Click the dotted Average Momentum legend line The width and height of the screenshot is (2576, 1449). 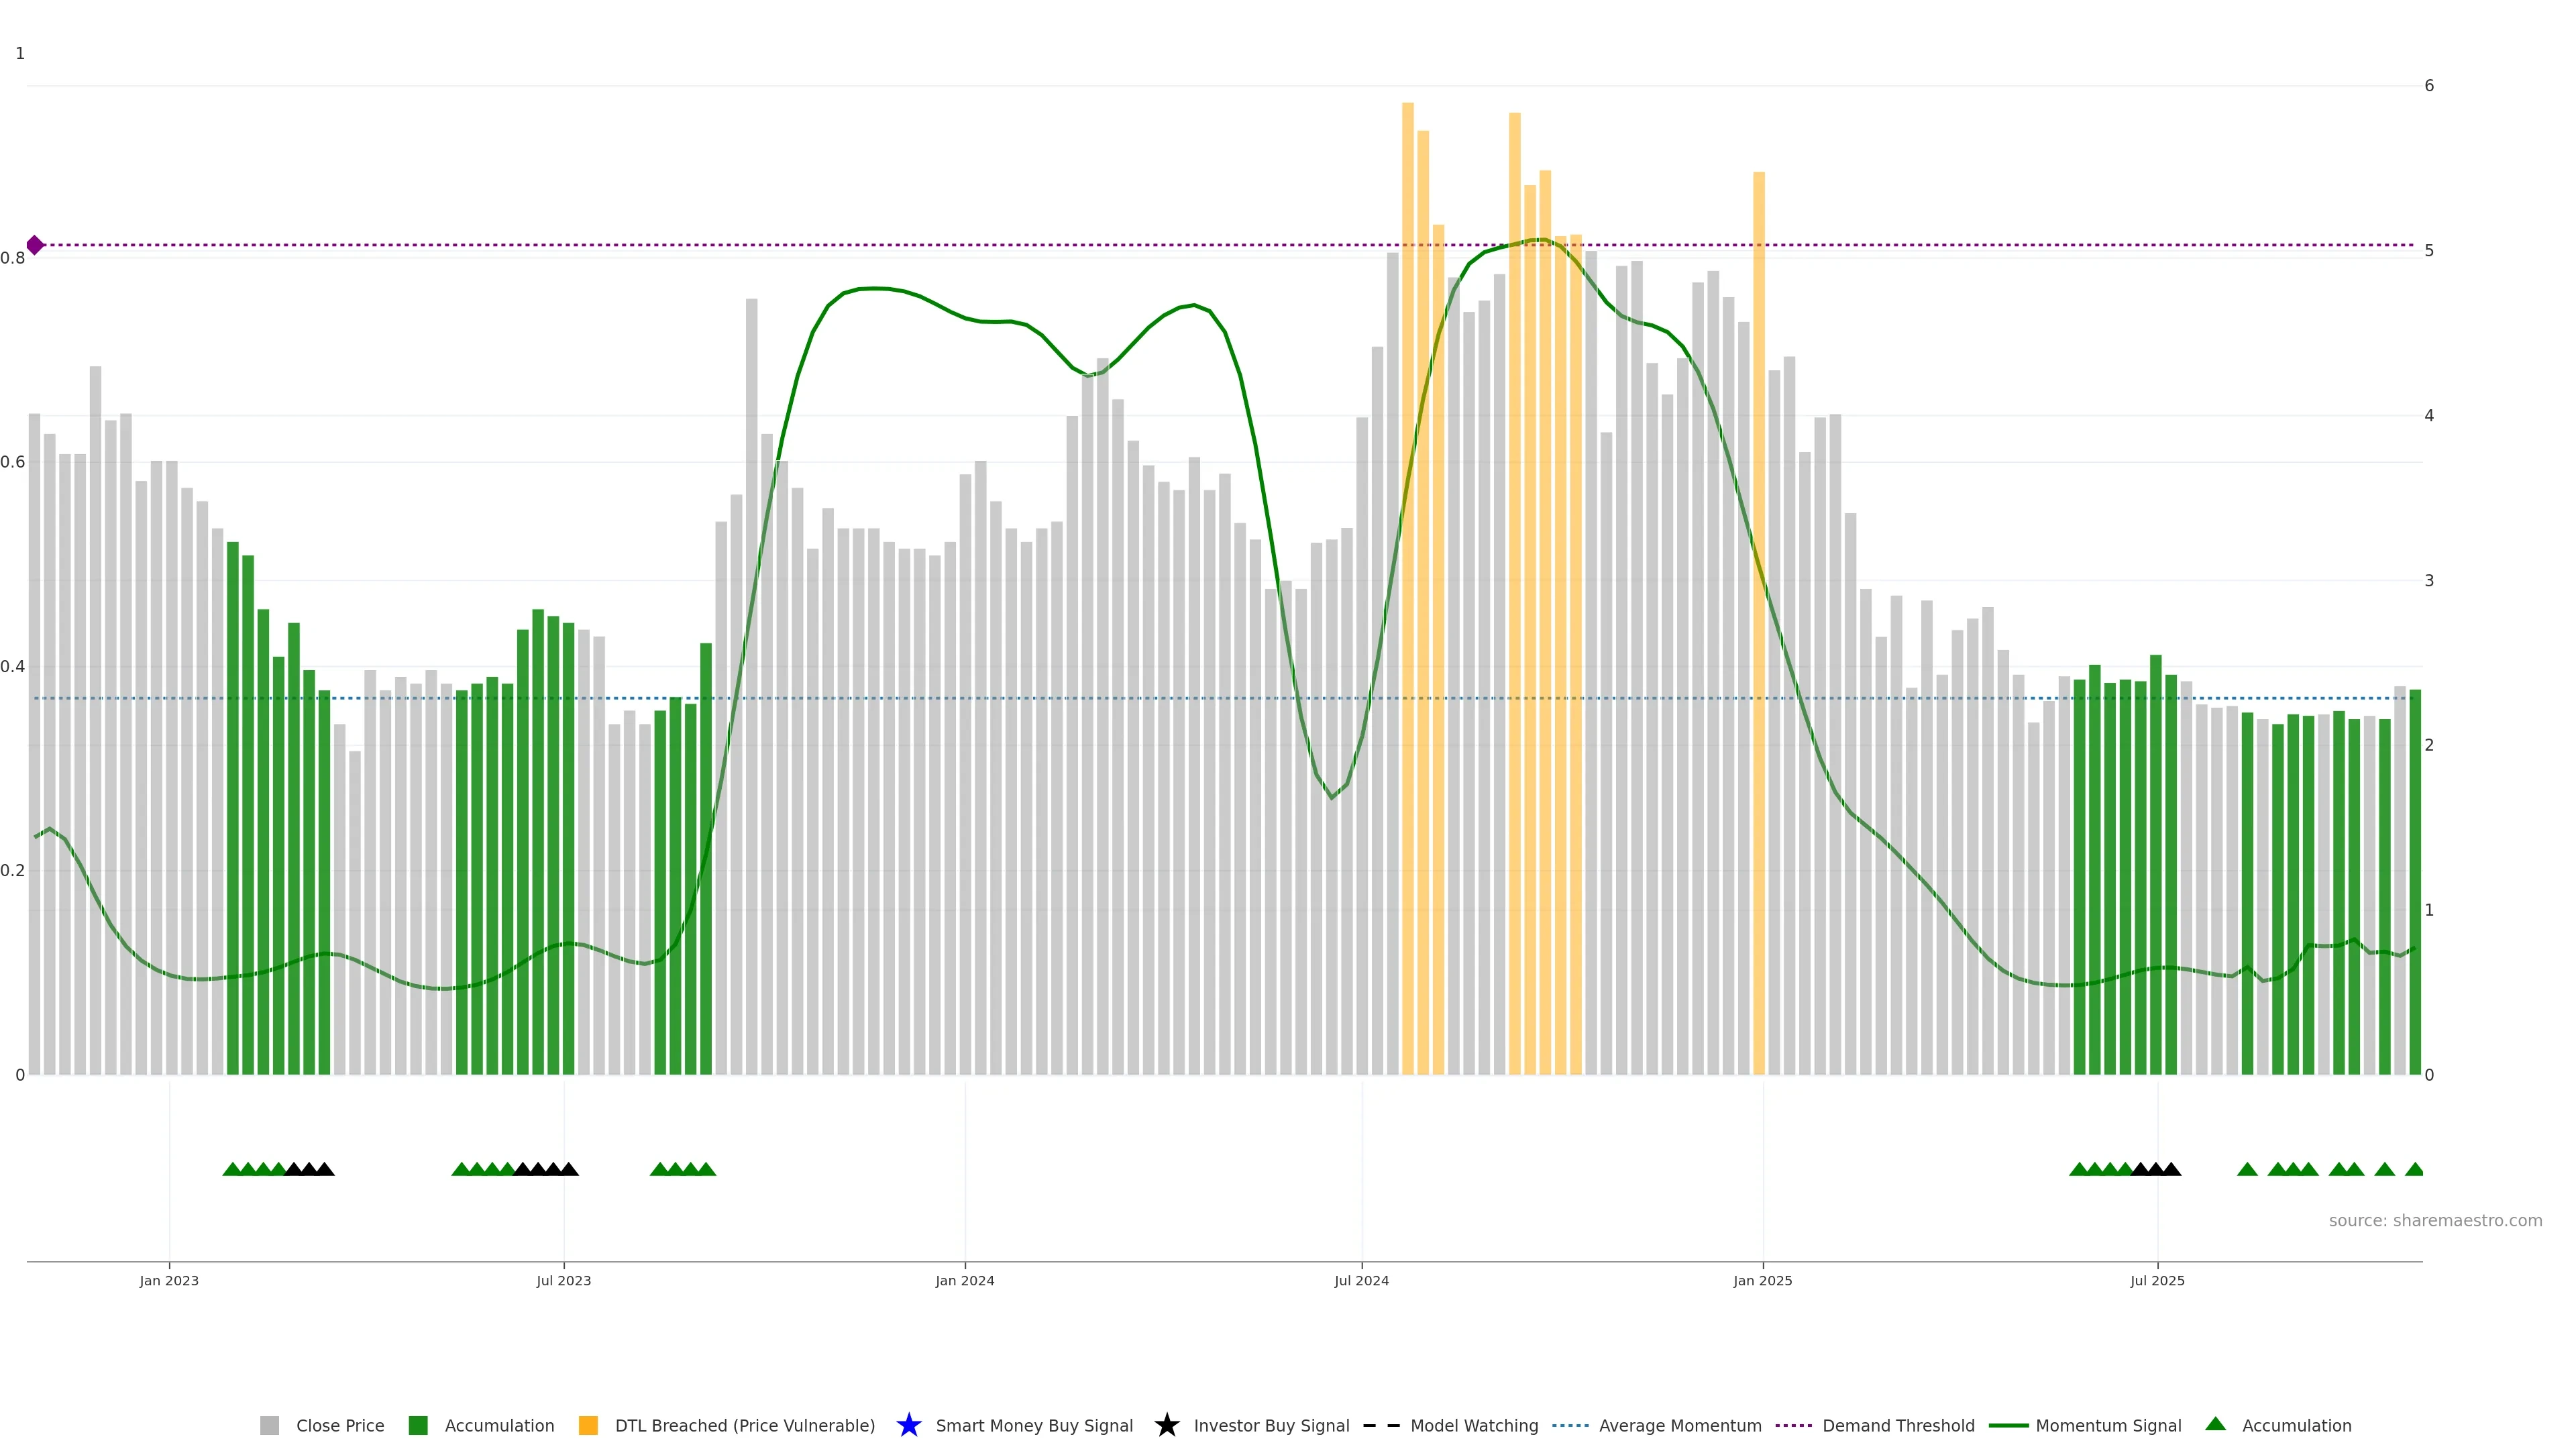1570,1425
